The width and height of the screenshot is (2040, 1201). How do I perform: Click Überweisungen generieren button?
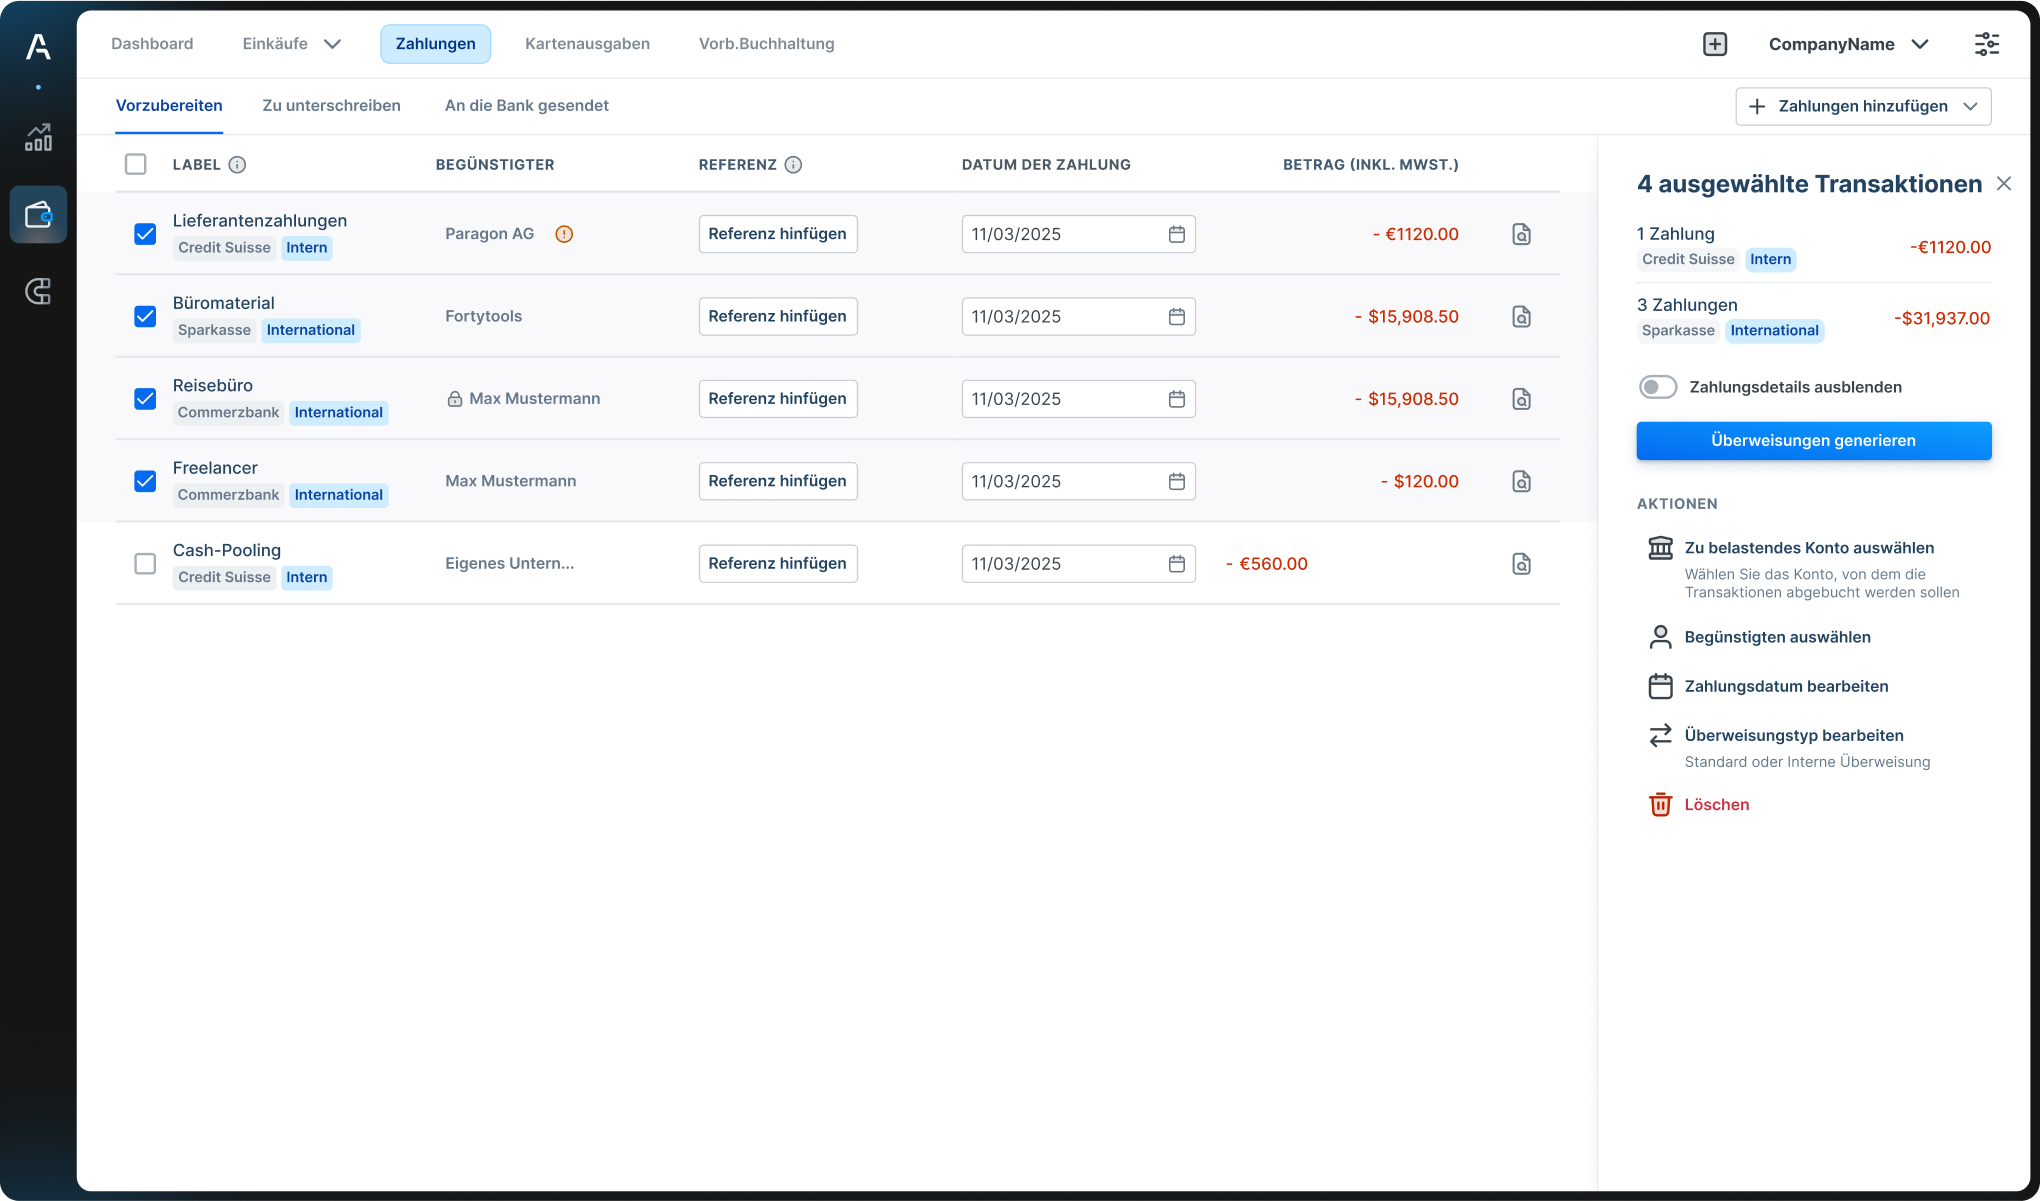1813,440
